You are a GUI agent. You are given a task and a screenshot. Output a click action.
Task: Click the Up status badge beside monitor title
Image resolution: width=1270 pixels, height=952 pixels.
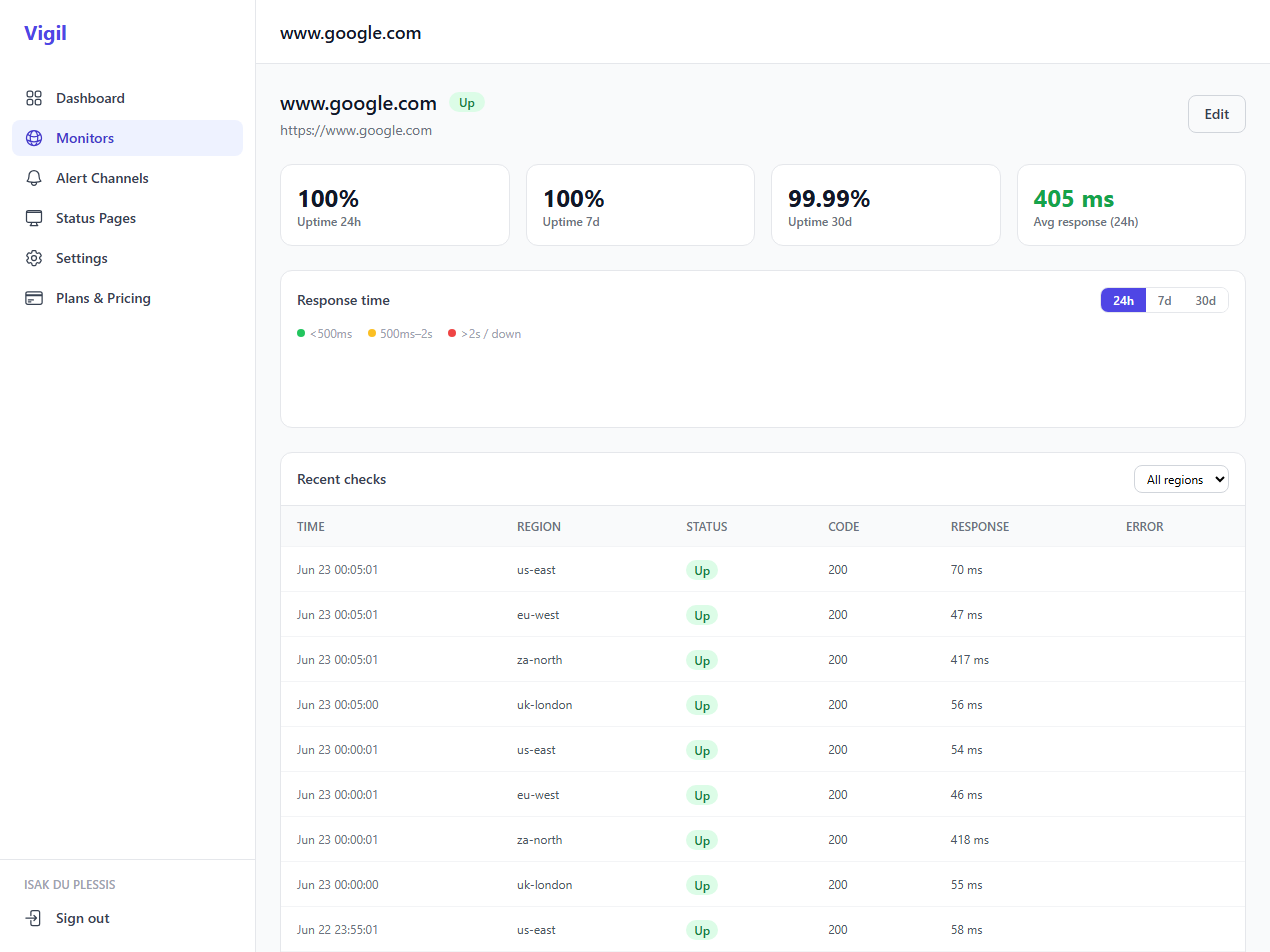click(x=466, y=103)
